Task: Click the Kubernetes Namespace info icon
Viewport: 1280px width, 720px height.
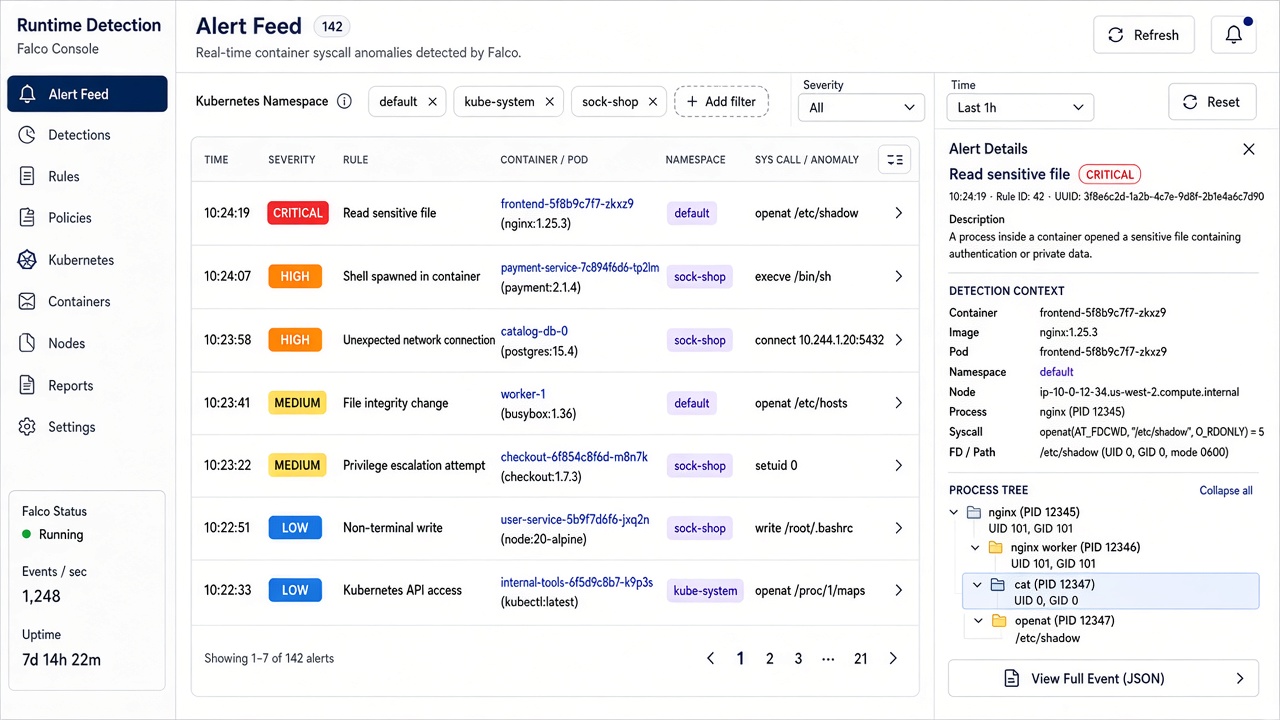Action: click(345, 101)
